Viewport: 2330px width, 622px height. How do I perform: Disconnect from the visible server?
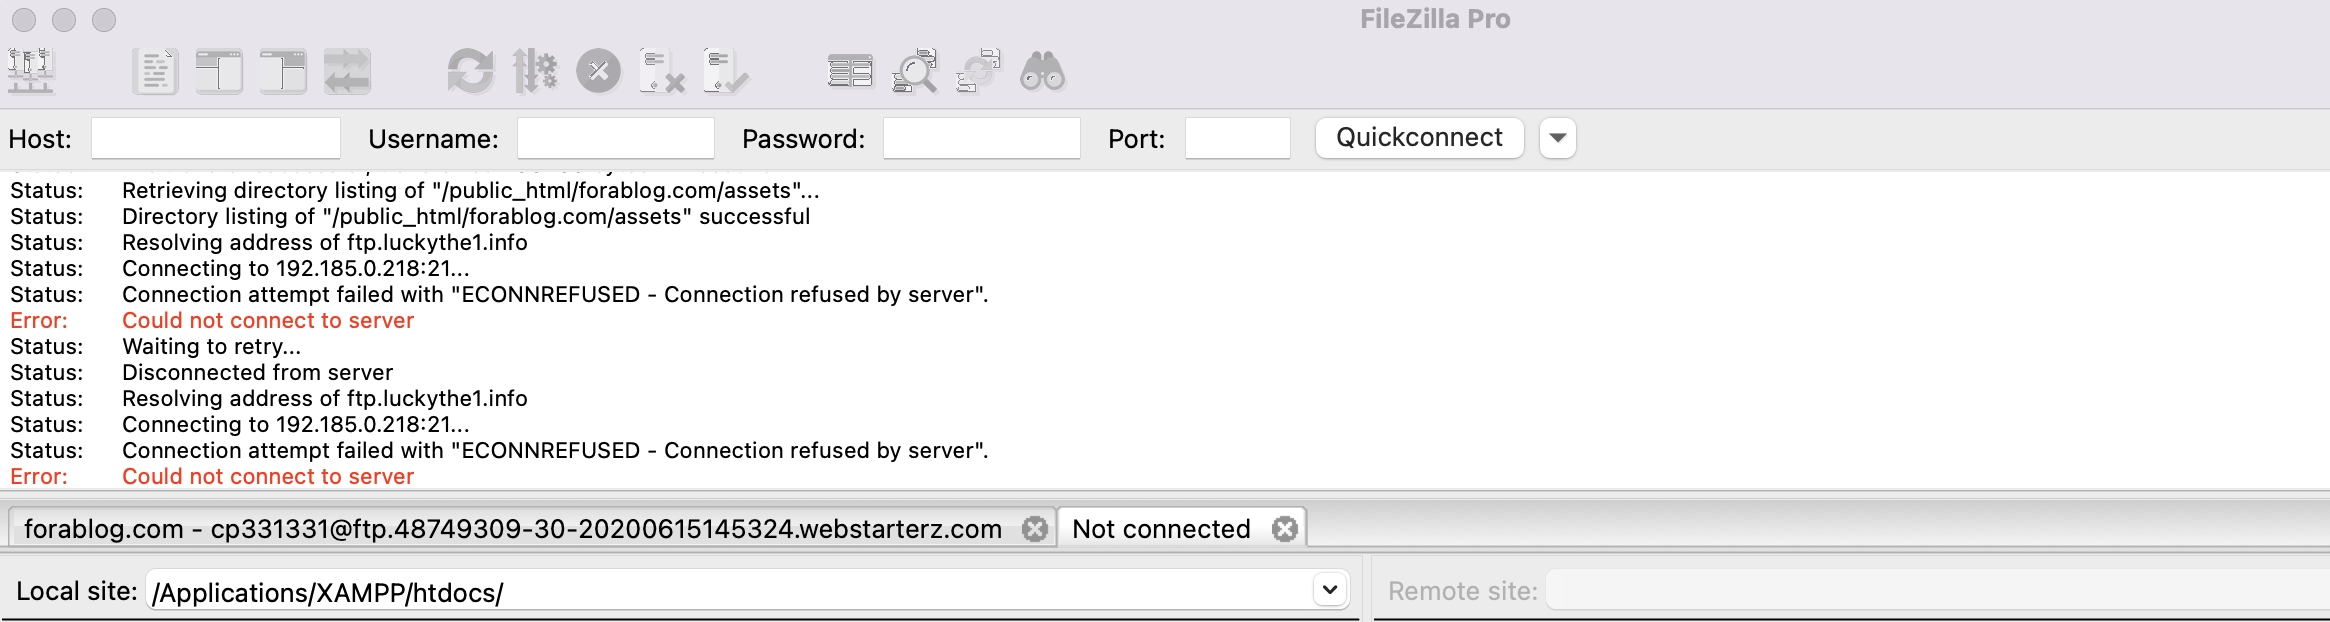pos(662,71)
